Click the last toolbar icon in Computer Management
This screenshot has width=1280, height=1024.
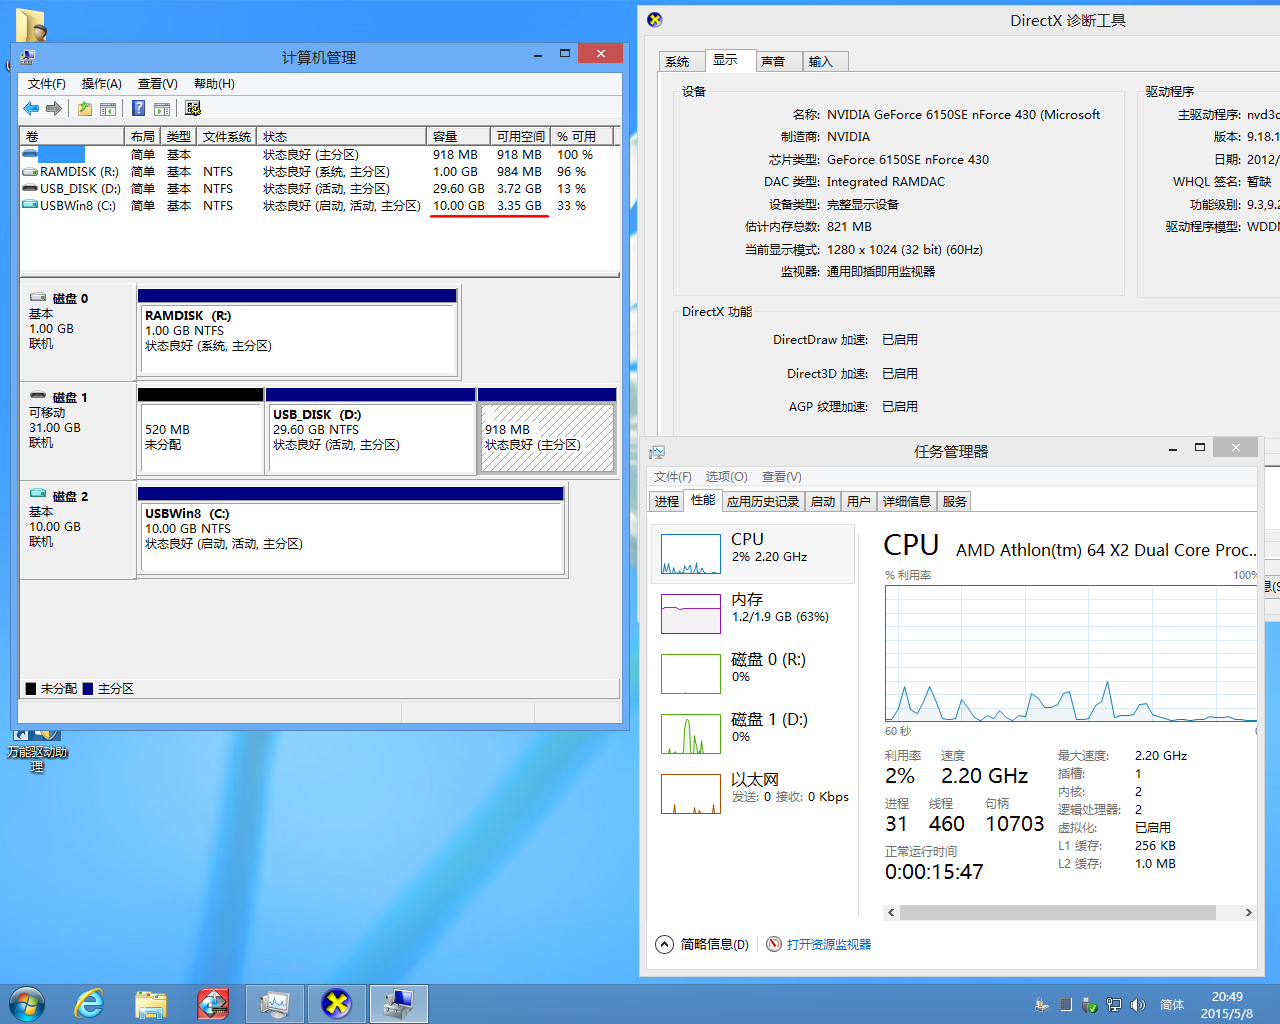(193, 108)
